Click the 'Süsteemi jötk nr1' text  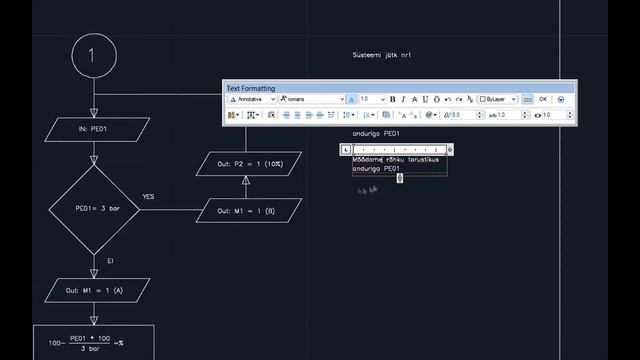click(382, 55)
